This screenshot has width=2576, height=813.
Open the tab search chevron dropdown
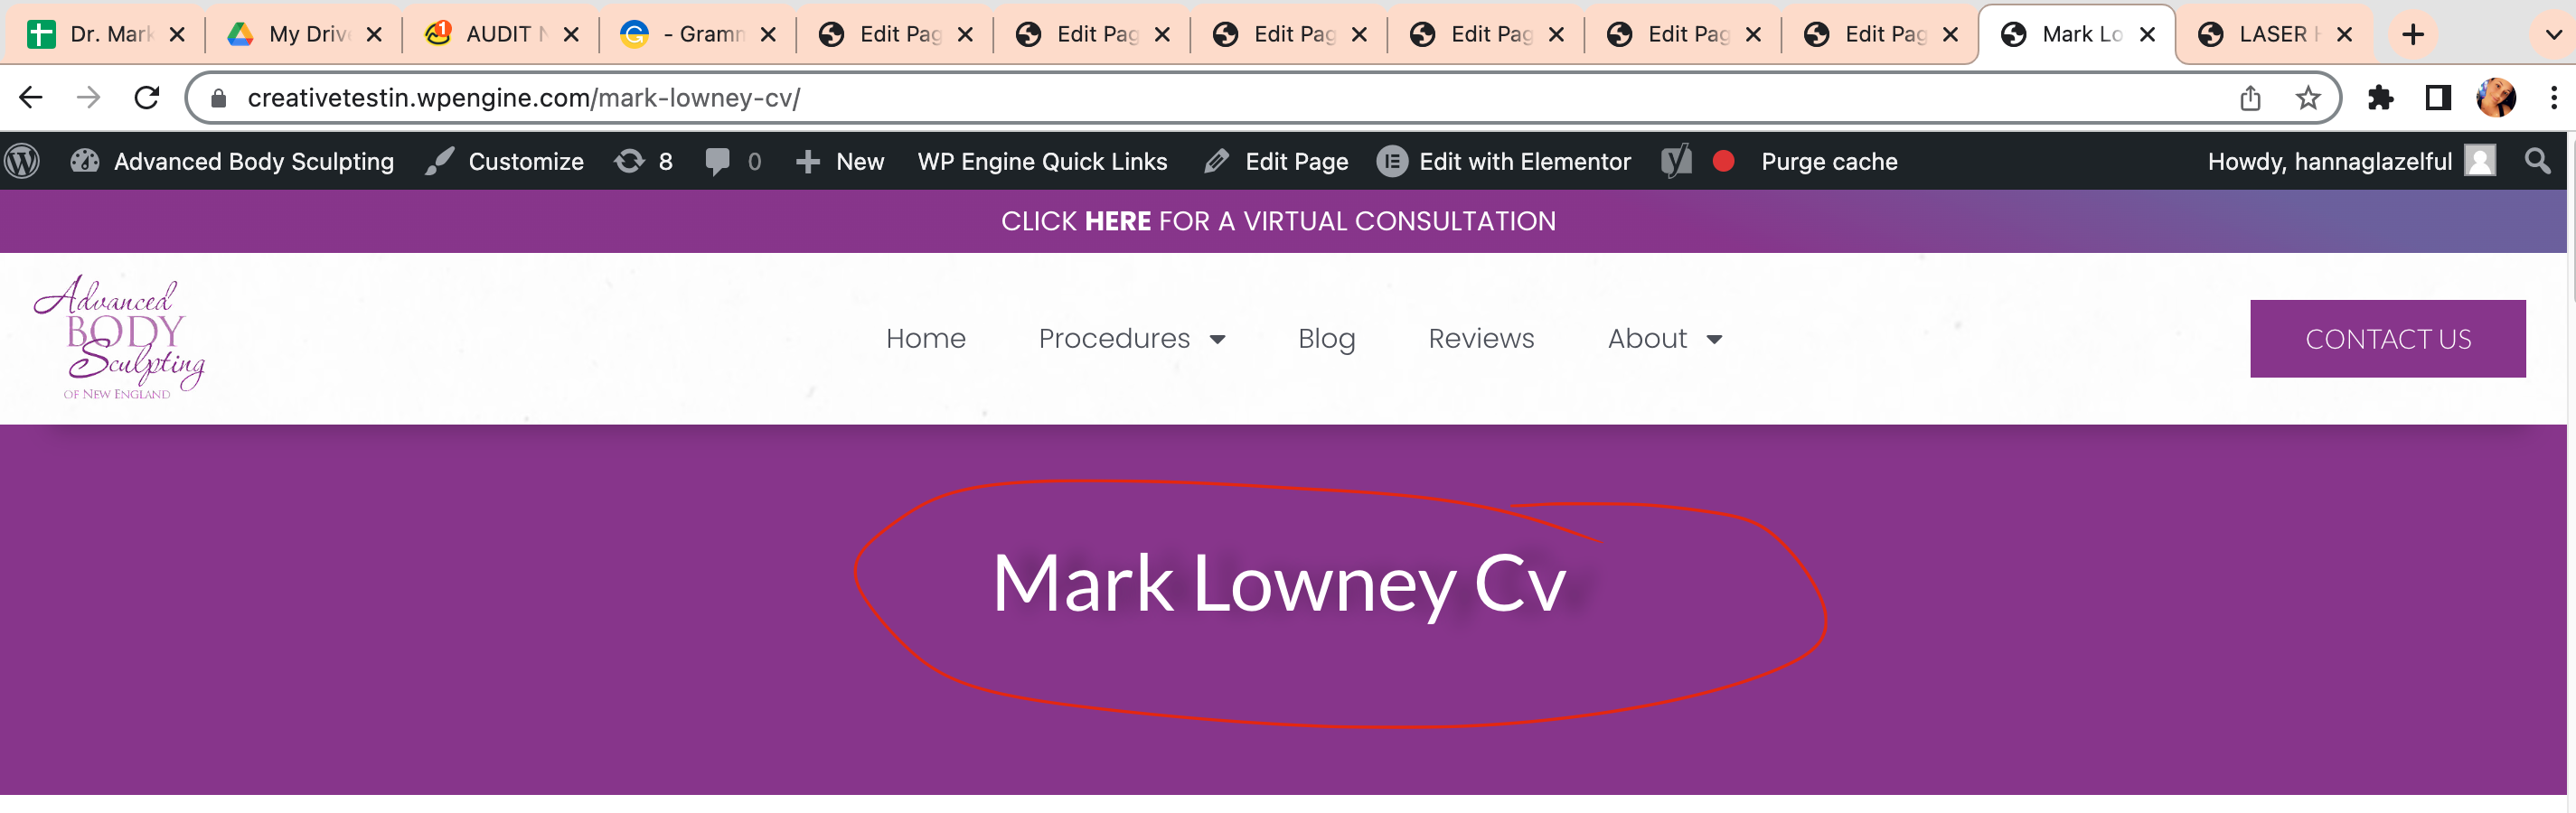click(2553, 34)
